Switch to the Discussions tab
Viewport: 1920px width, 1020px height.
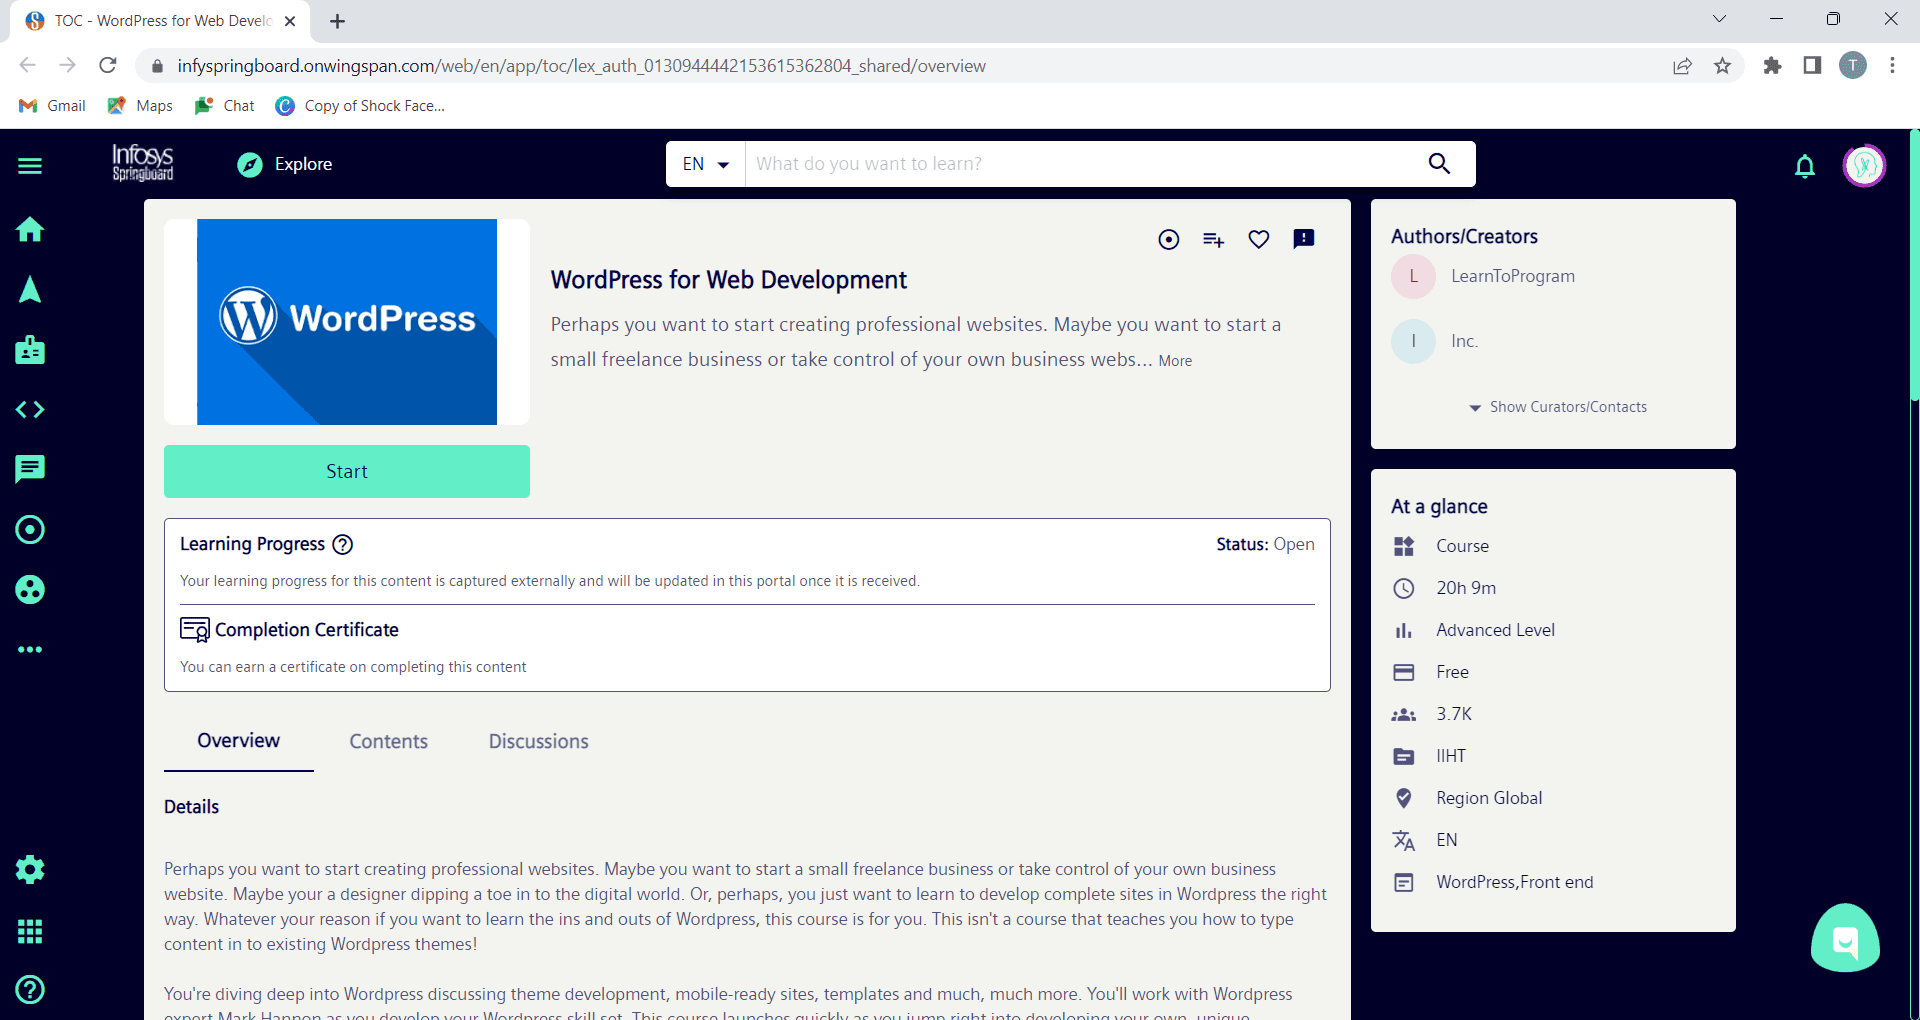(x=539, y=741)
